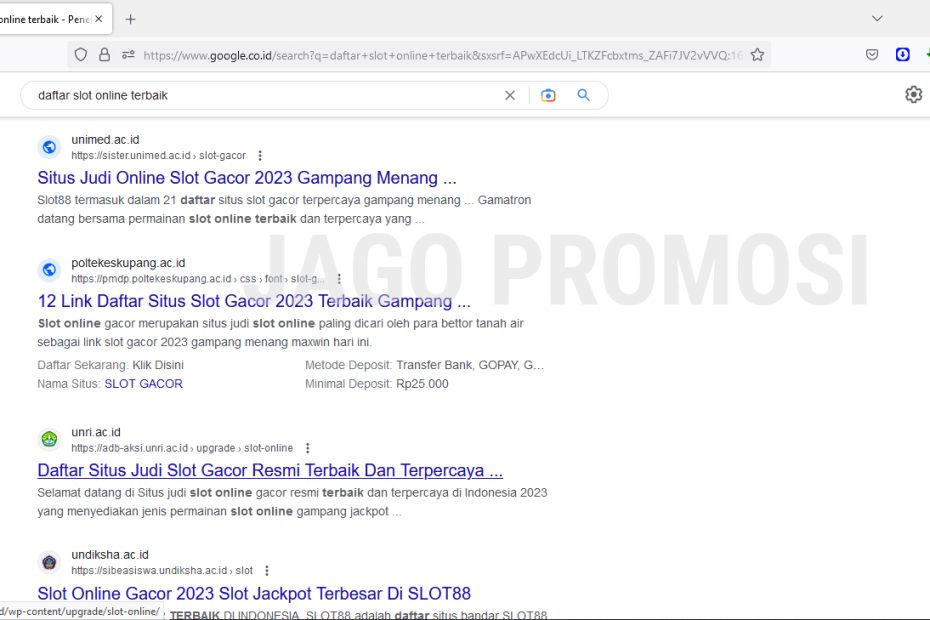930x620 pixels.
Task: Click the unri.ac.id favicon
Action: pyautogui.click(x=49, y=439)
